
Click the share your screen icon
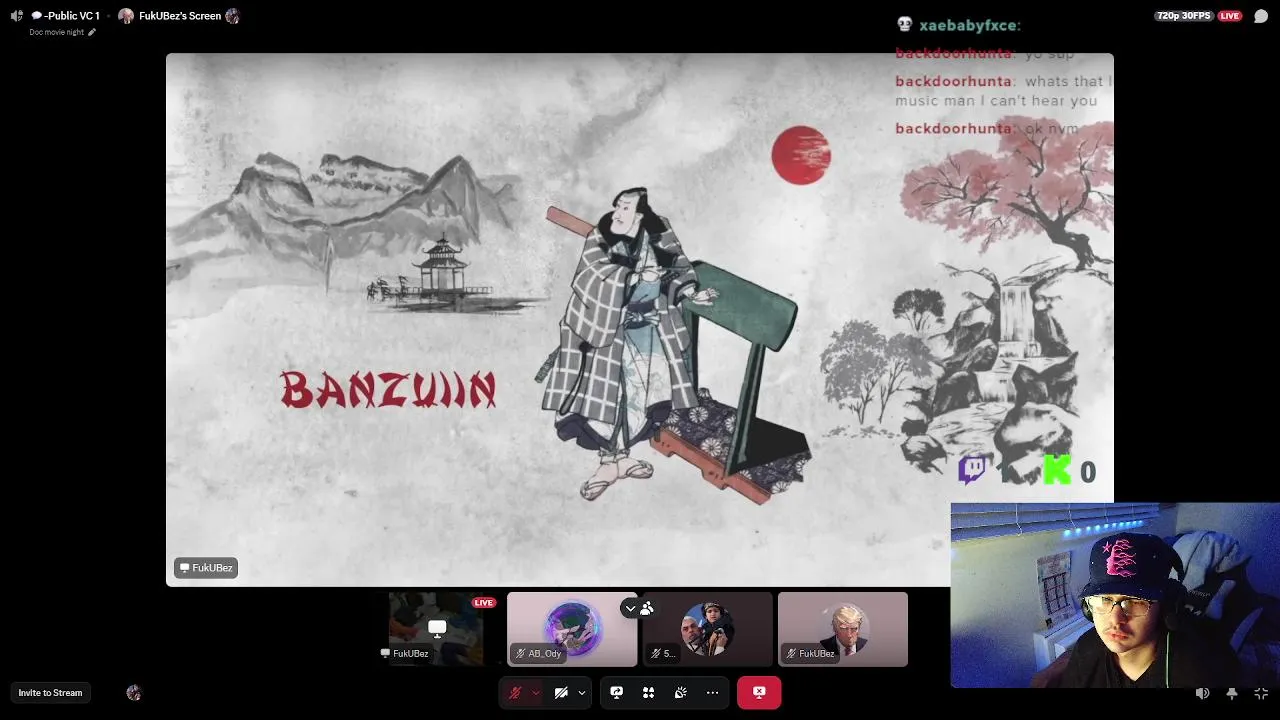coord(617,693)
